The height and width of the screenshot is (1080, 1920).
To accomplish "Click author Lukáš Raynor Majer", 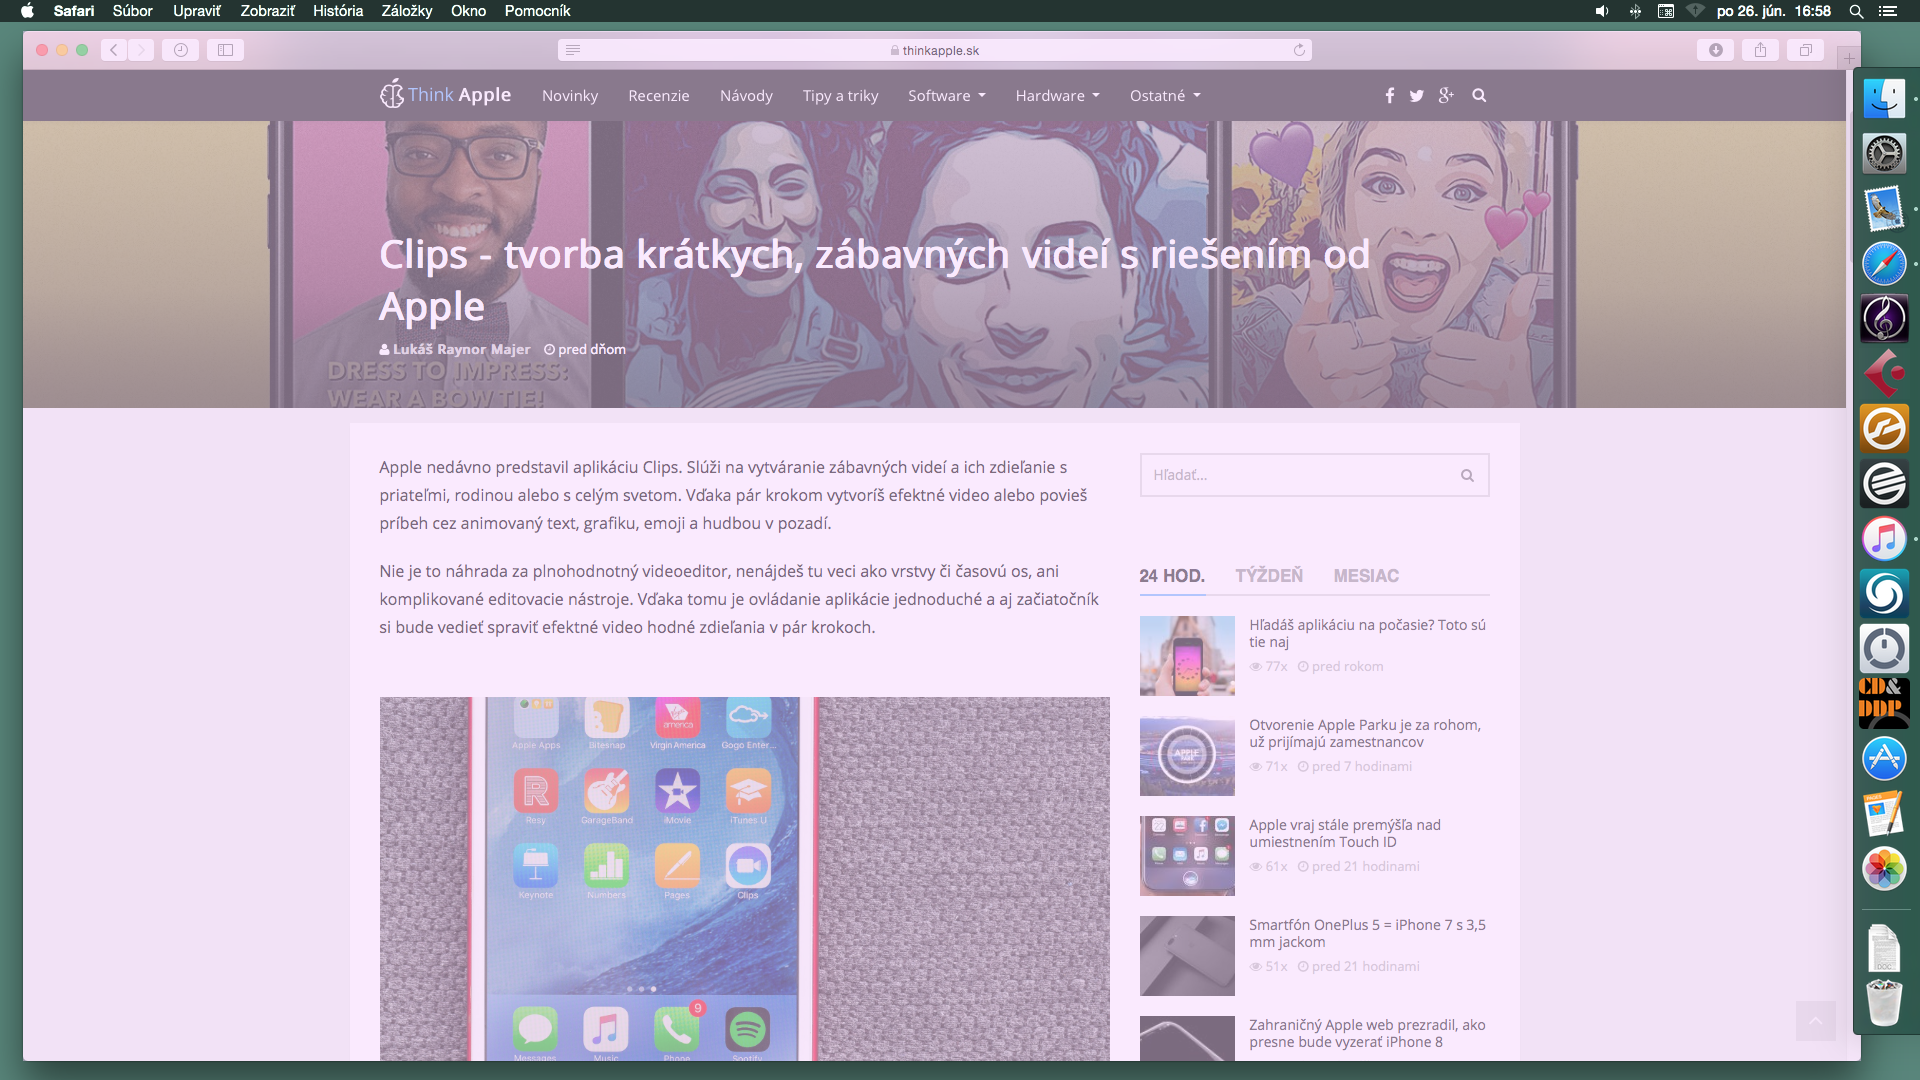I will pos(461,350).
